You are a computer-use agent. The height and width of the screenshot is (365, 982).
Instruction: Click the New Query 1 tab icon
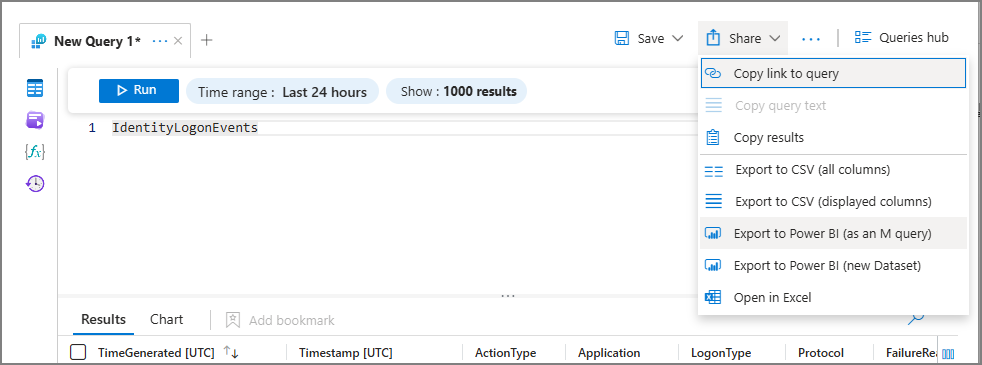pos(39,41)
